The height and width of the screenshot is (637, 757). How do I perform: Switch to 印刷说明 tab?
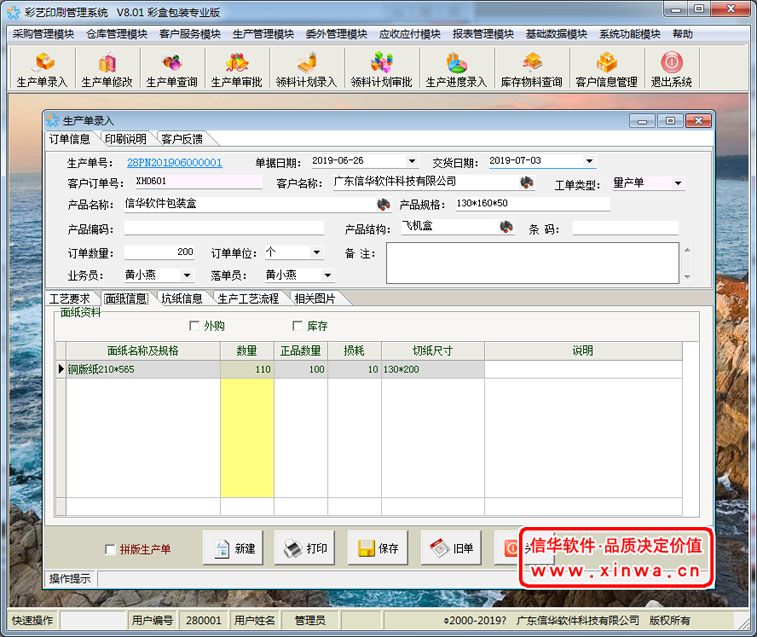(126, 139)
